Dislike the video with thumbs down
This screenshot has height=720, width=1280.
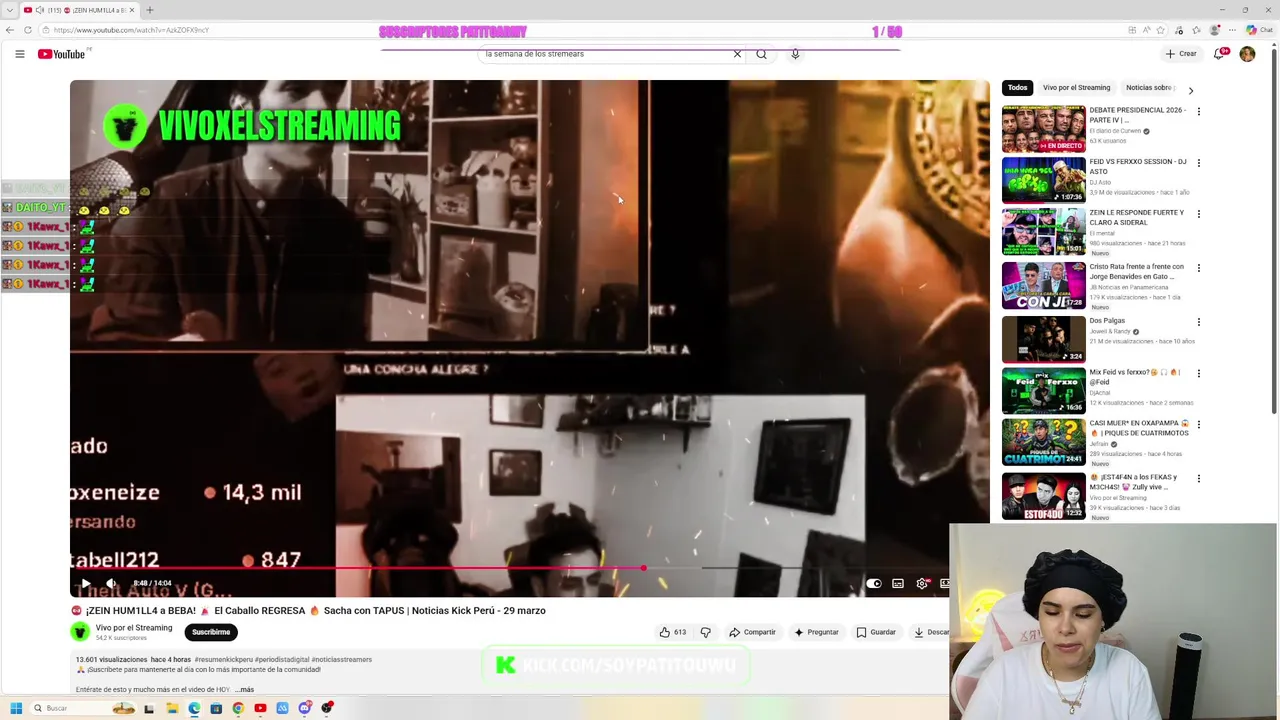tap(705, 632)
